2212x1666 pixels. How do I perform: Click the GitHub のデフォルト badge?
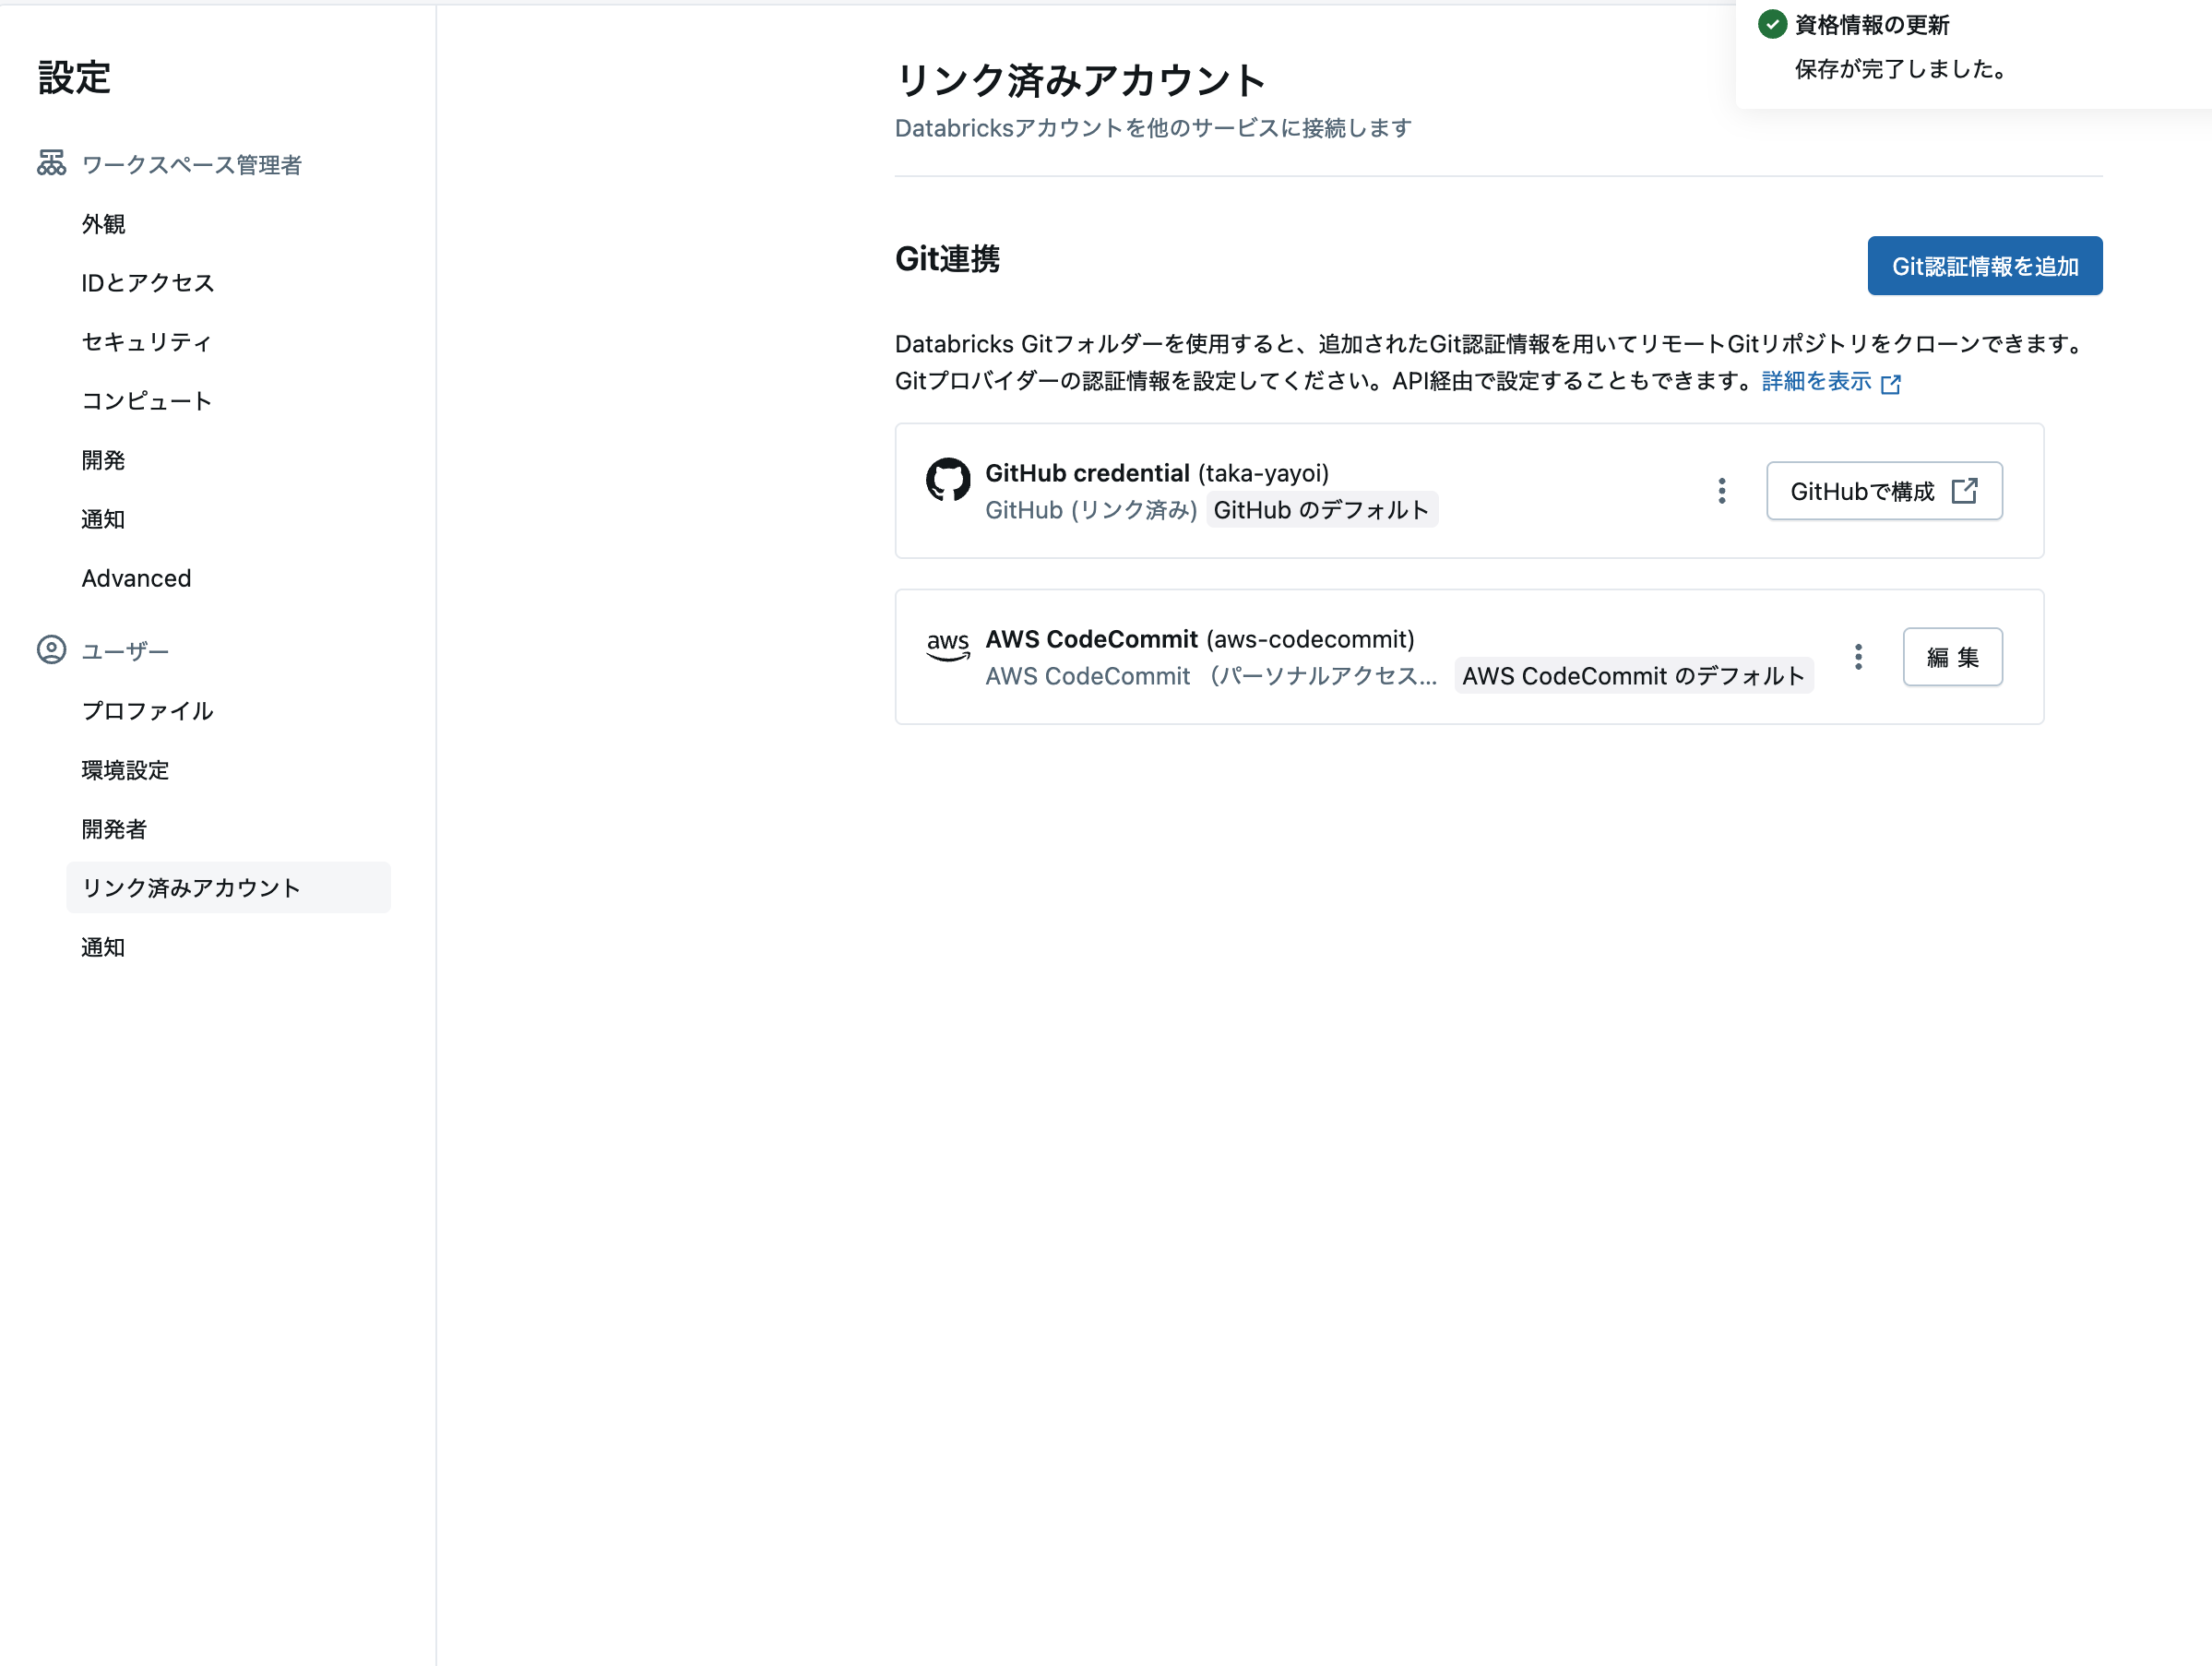1322,509
